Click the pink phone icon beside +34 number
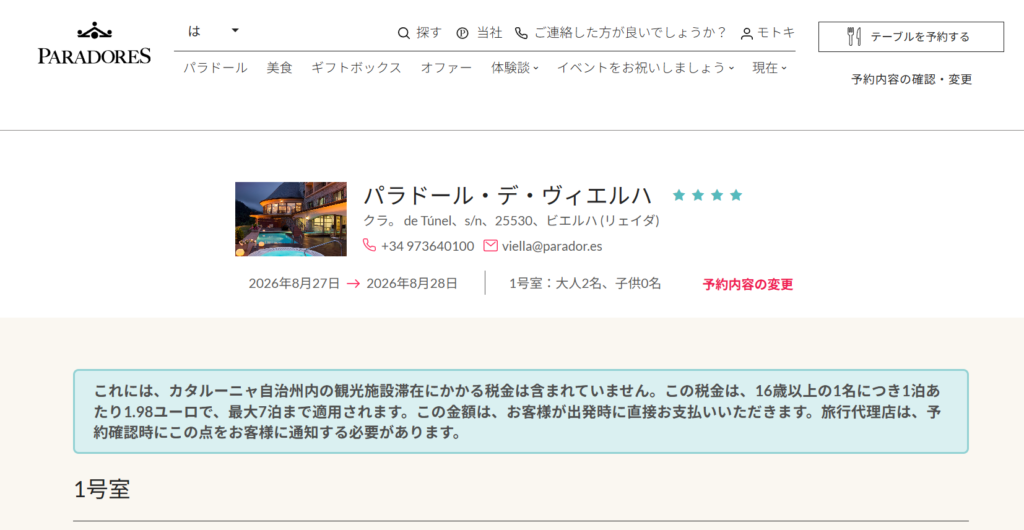This screenshot has width=1024, height=530. pyautogui.click(x=370, y=245)
